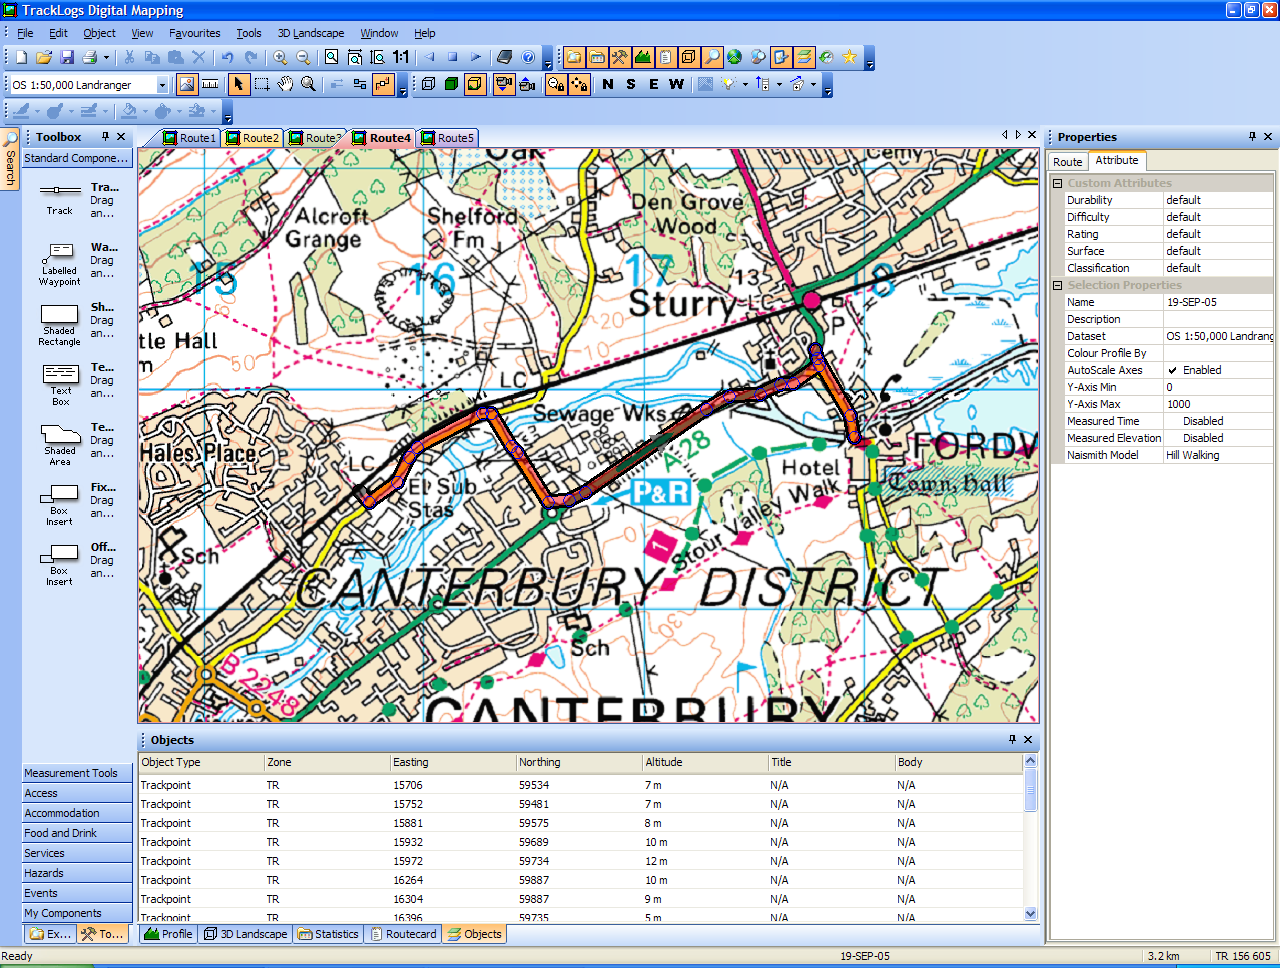The width and height of the screenshot is (1280, 968).
Task: Toggle the map image display button
Action: 187,85
